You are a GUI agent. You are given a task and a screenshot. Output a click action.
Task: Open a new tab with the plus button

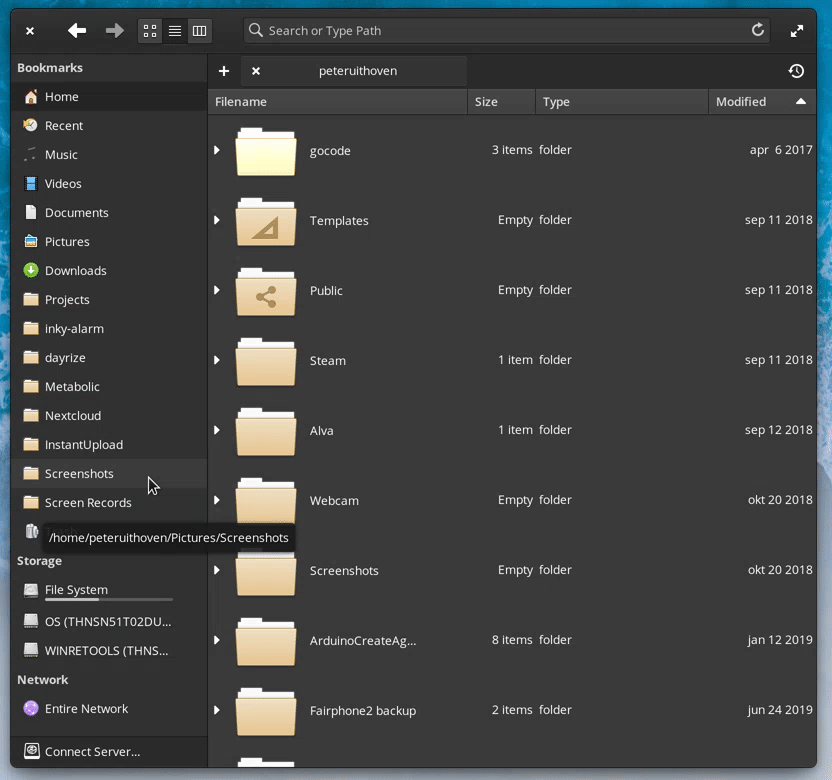coord(224,71)
